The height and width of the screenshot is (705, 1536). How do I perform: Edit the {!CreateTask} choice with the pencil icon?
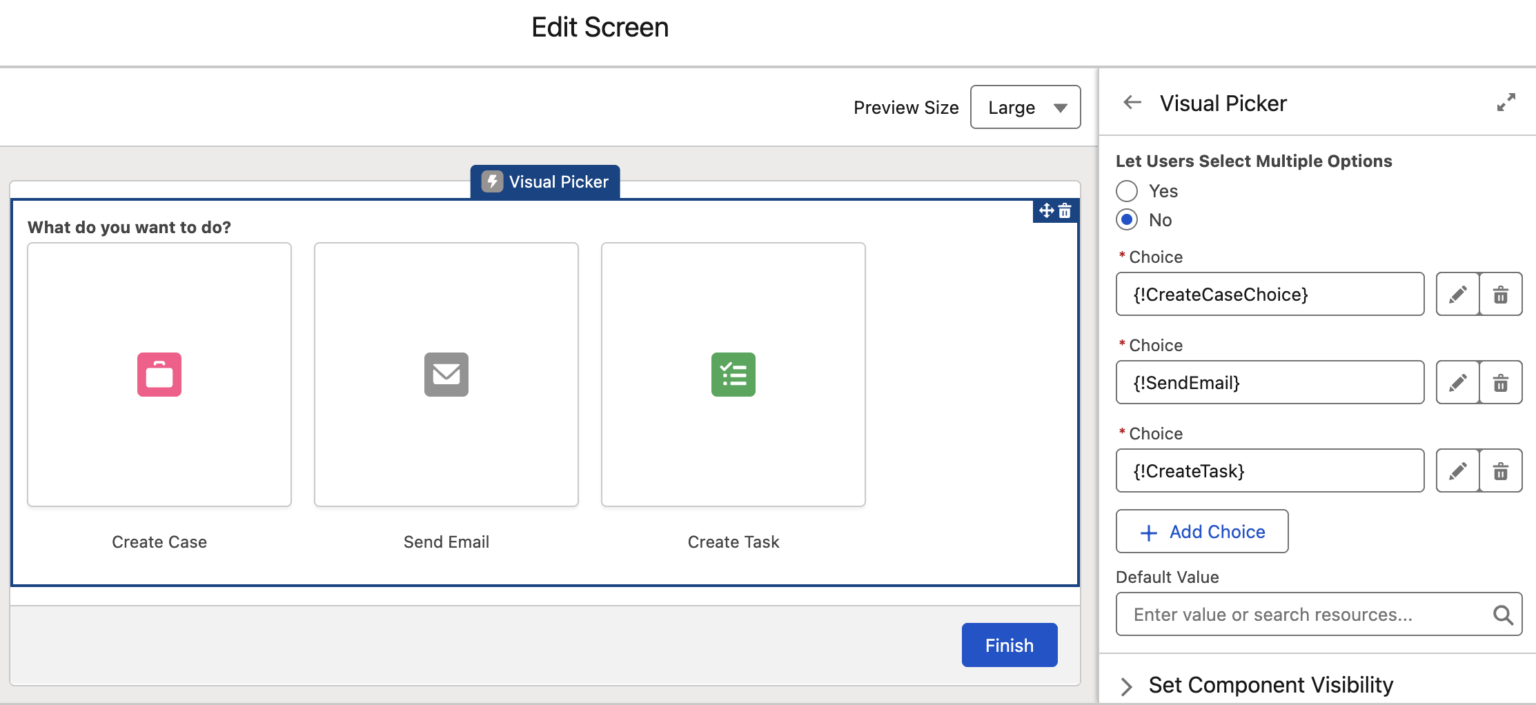click(x=1457, y=470)
